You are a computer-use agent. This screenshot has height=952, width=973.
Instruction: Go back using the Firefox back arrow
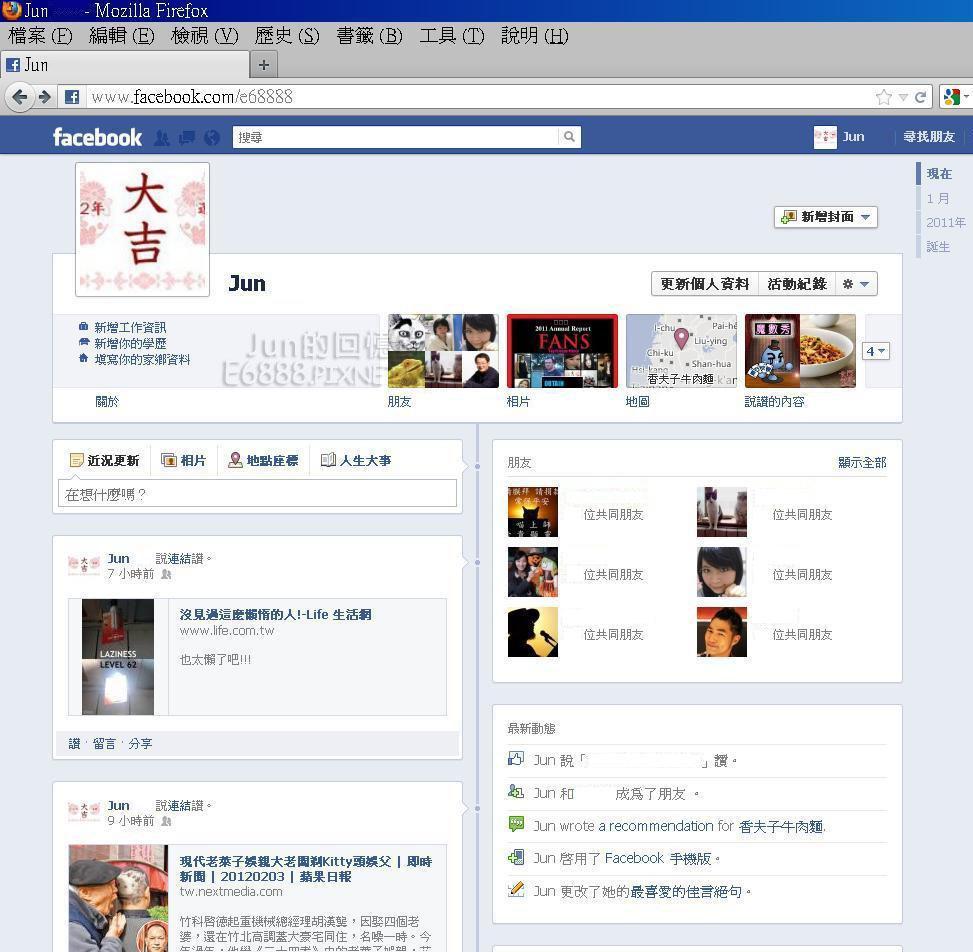(x=20, y=97)
